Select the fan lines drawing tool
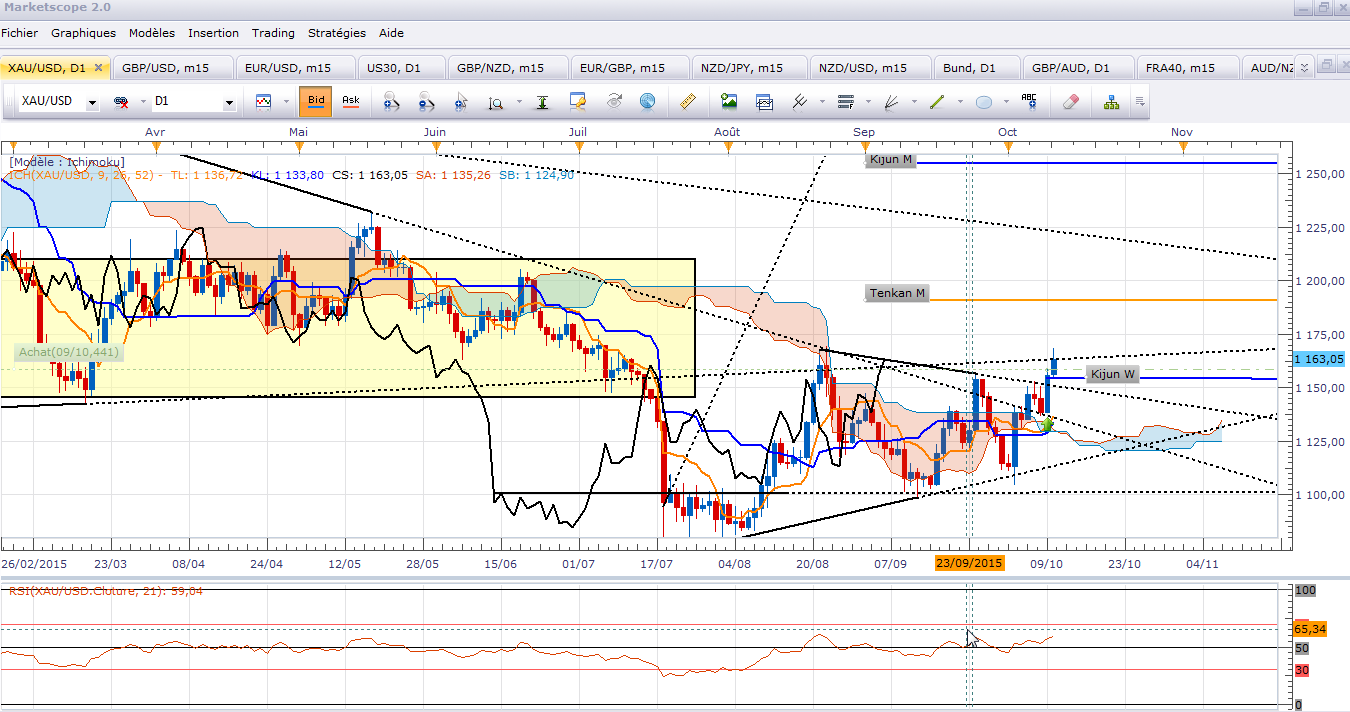 pyautogui.click(x=891, y=101)
